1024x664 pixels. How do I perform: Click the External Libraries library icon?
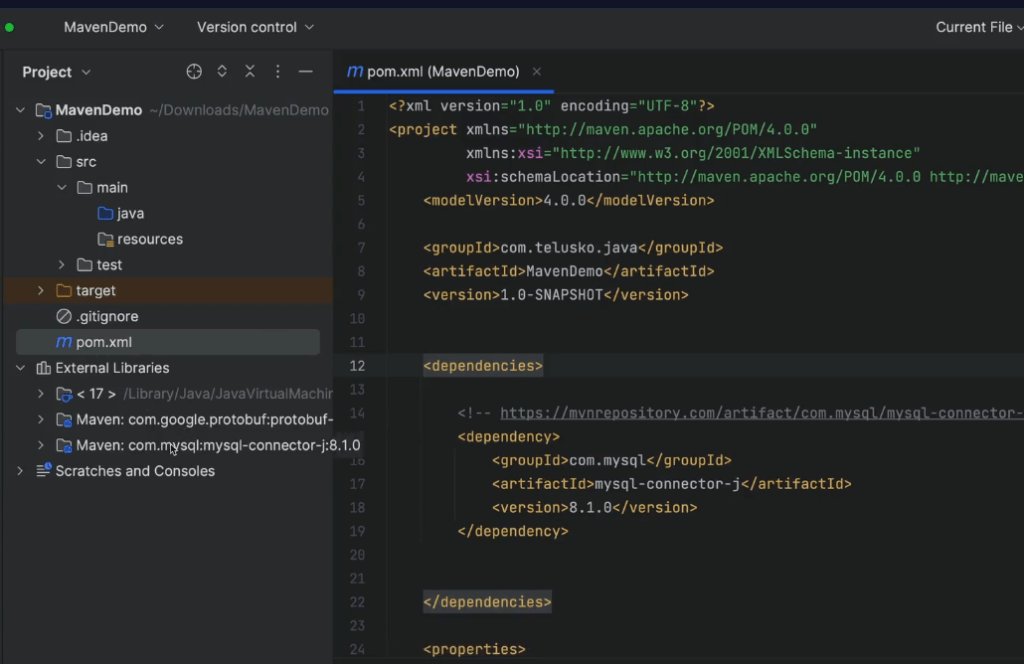[x=44, y=368]
